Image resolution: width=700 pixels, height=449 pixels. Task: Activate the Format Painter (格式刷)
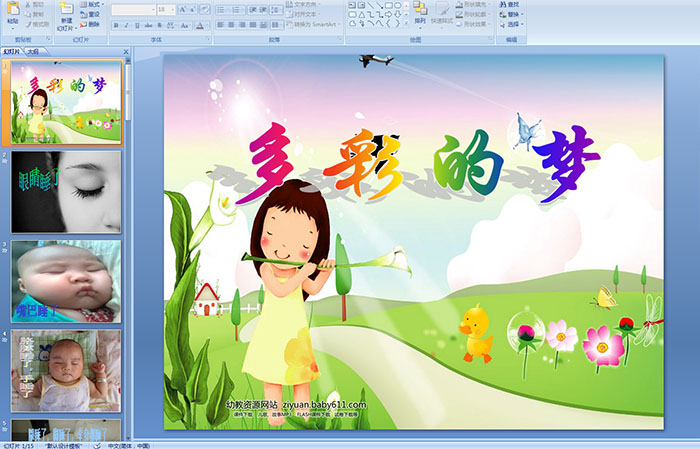coord(37,25)
